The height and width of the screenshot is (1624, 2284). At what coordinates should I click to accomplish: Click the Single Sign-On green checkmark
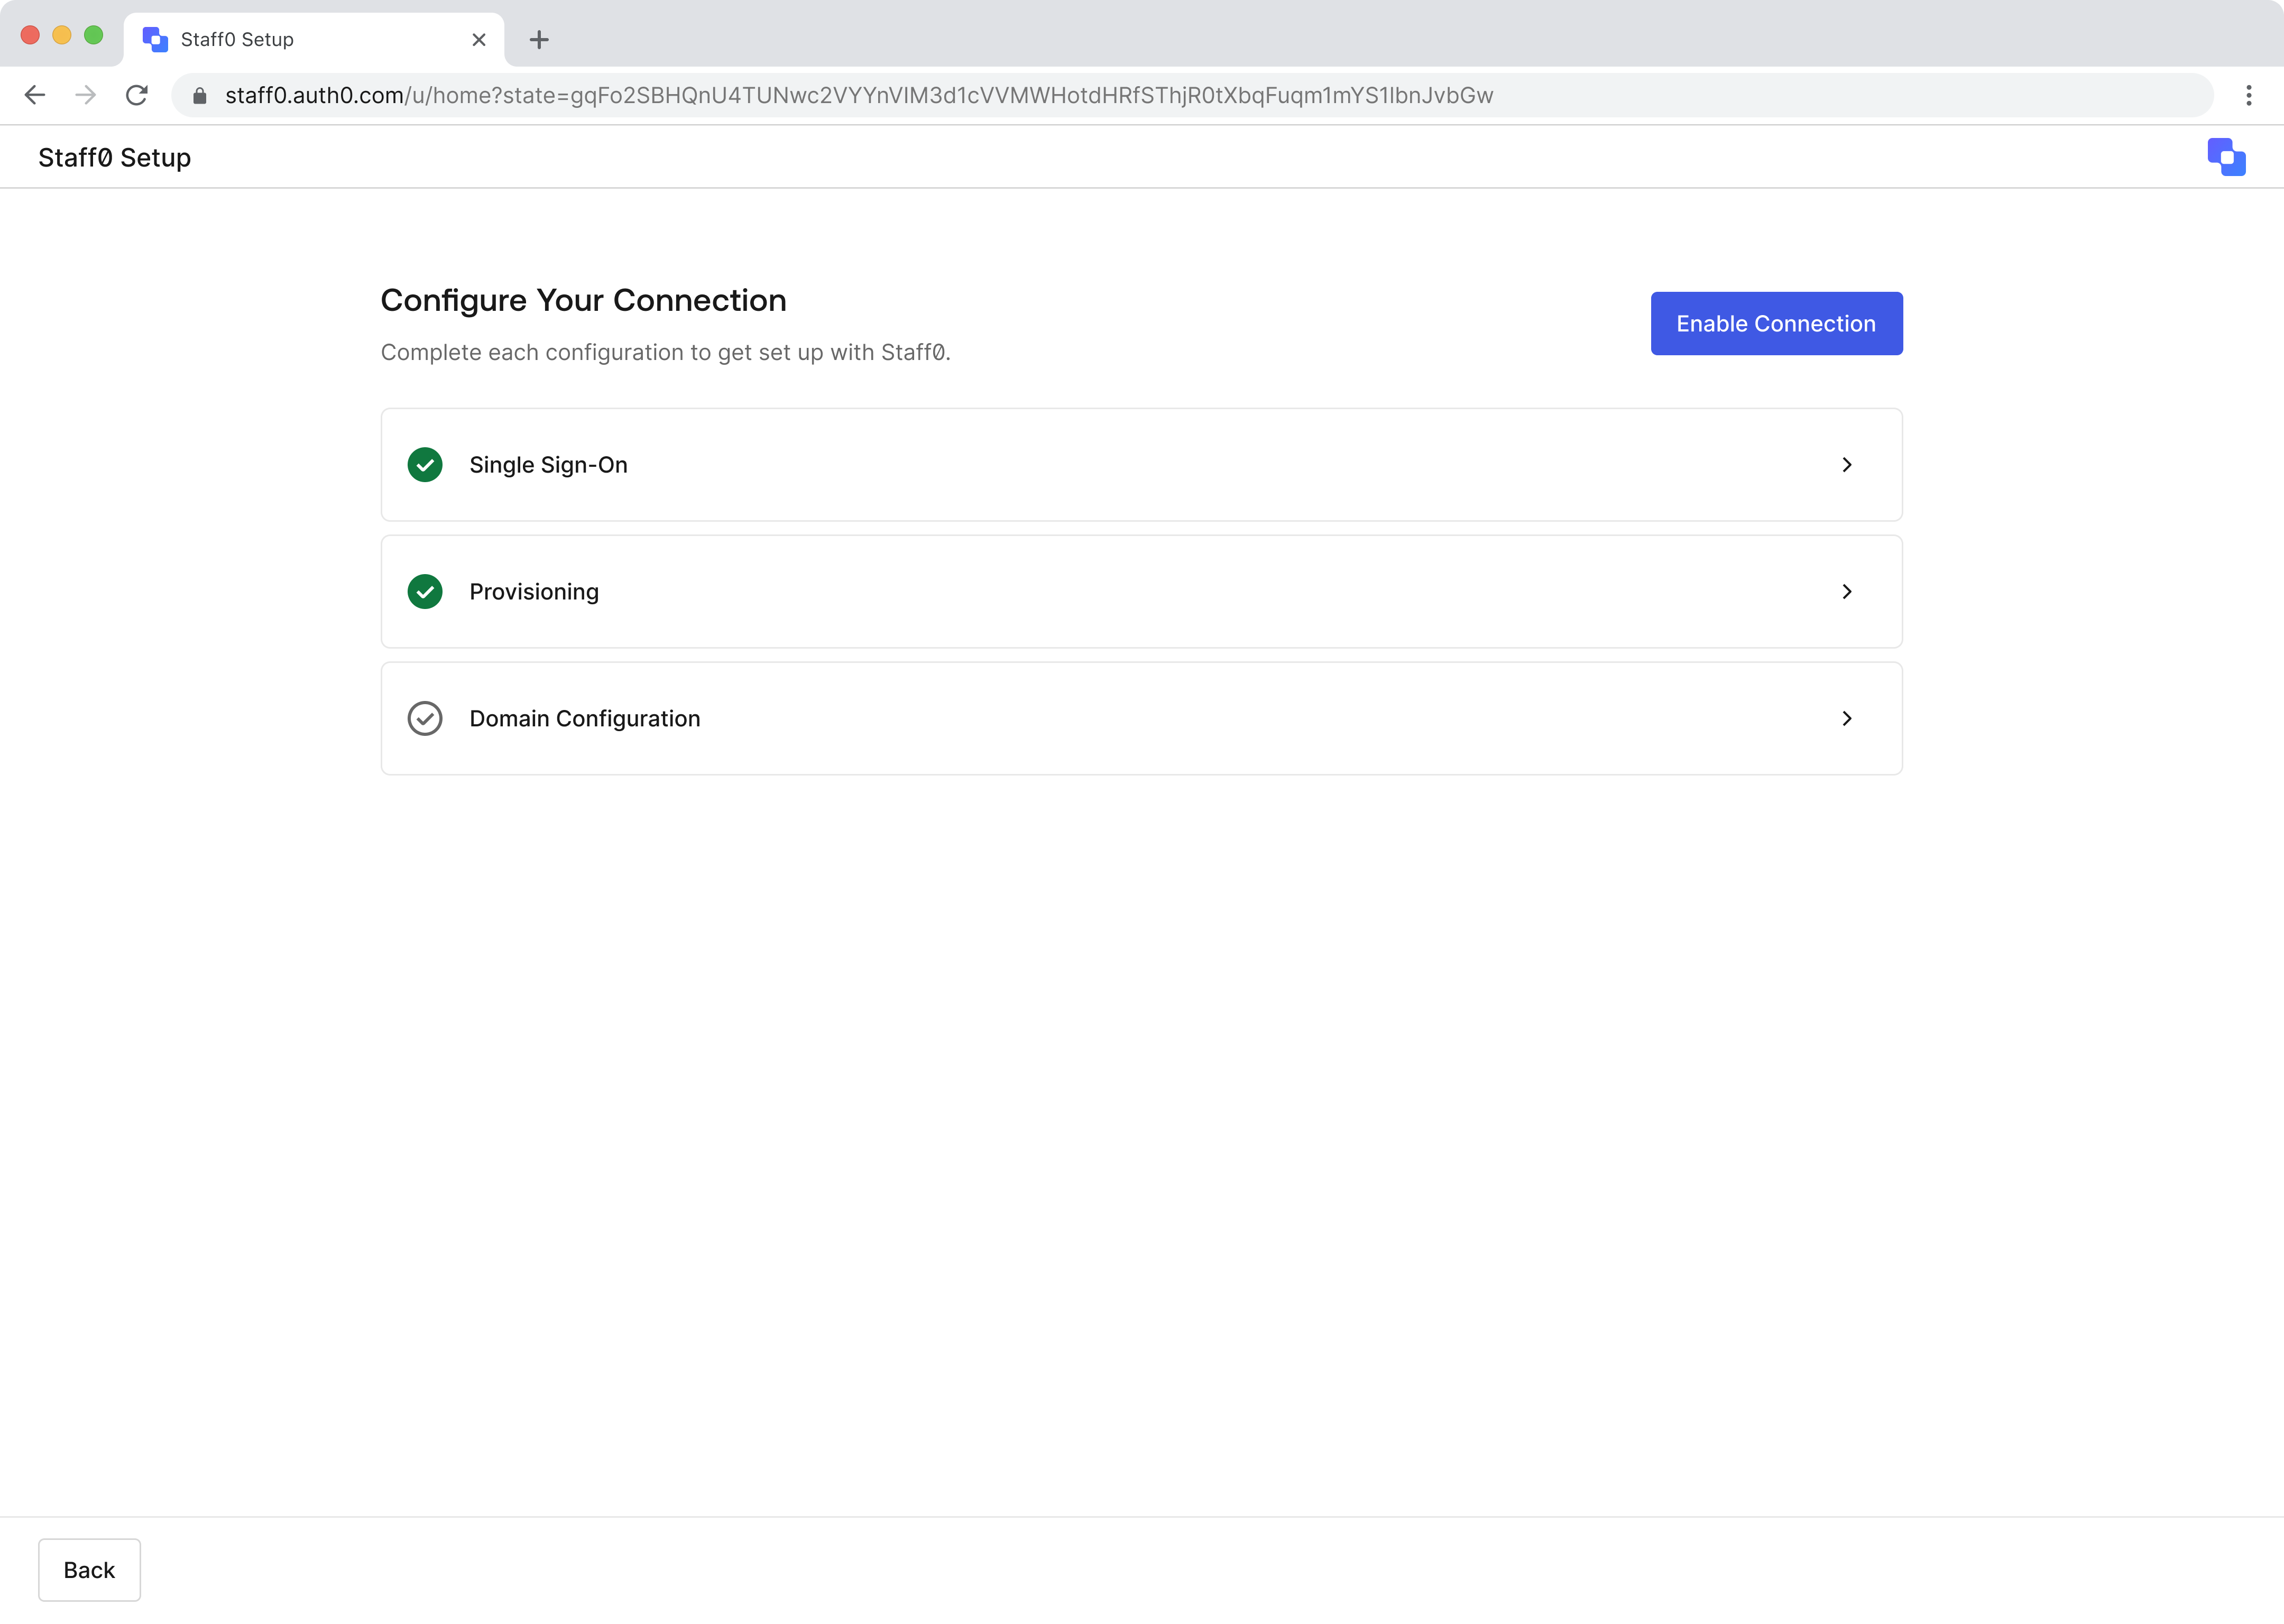(425, 465)
